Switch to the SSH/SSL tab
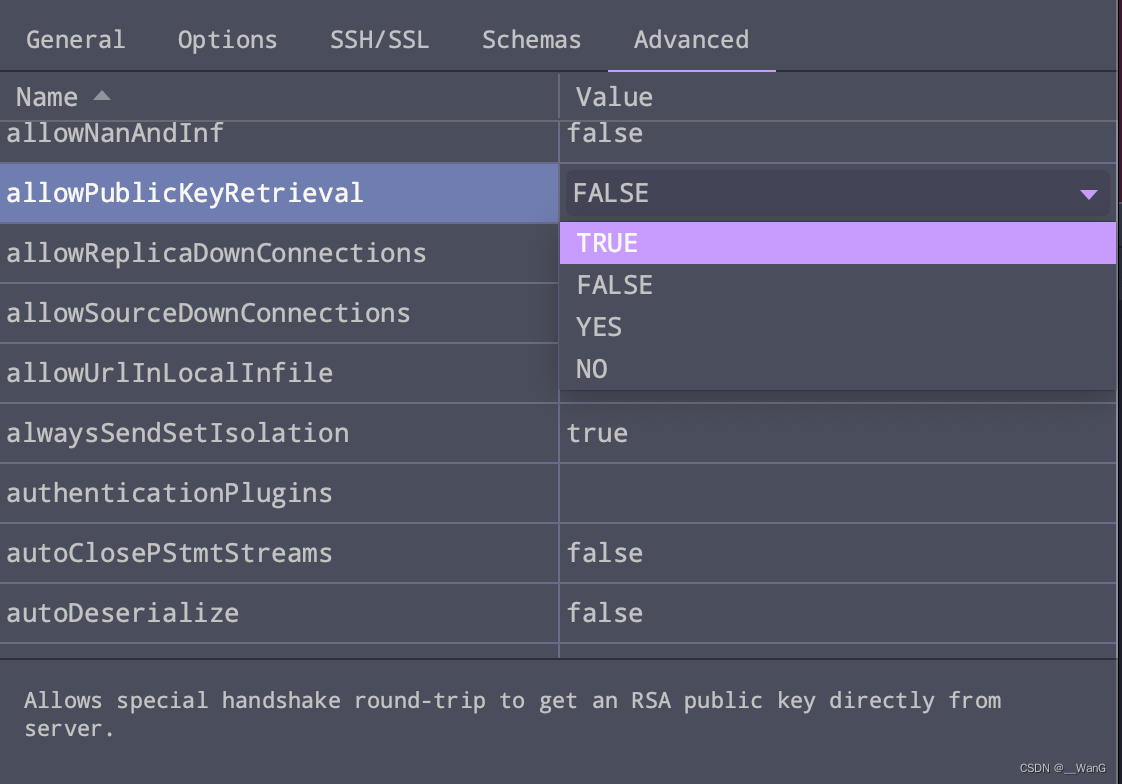 click(x=380, y=39)
